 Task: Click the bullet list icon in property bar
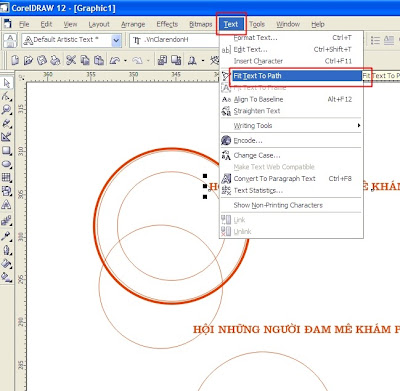click(375, 40)
